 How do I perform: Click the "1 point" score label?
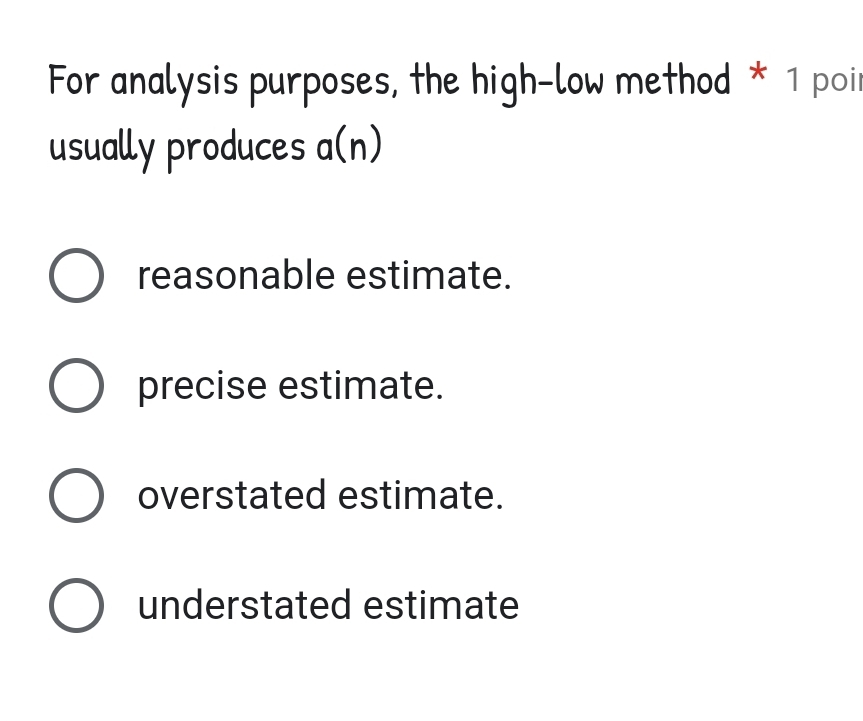[823, 80]
